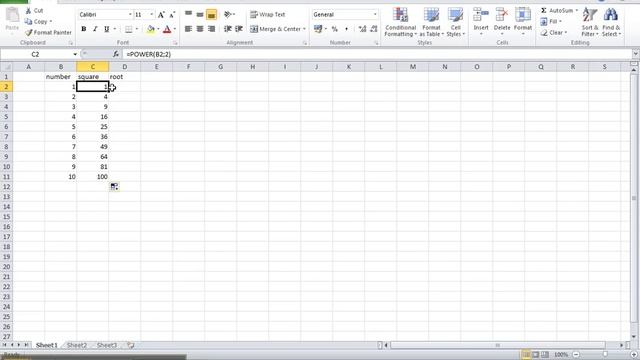Screen dimensions: 640x360
Task: Expand the Copy dropdown arrow
Action: click(x=51, y=22)
